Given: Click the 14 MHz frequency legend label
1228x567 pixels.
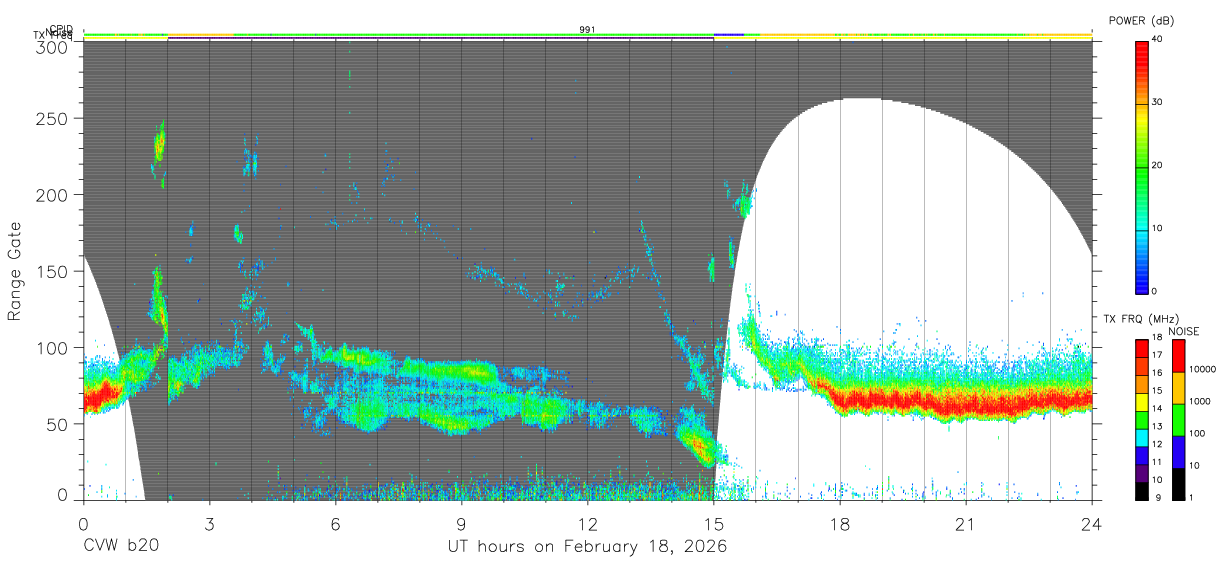Looking at the screenshot, I should pyautogui.click(x=1157, y=408).
